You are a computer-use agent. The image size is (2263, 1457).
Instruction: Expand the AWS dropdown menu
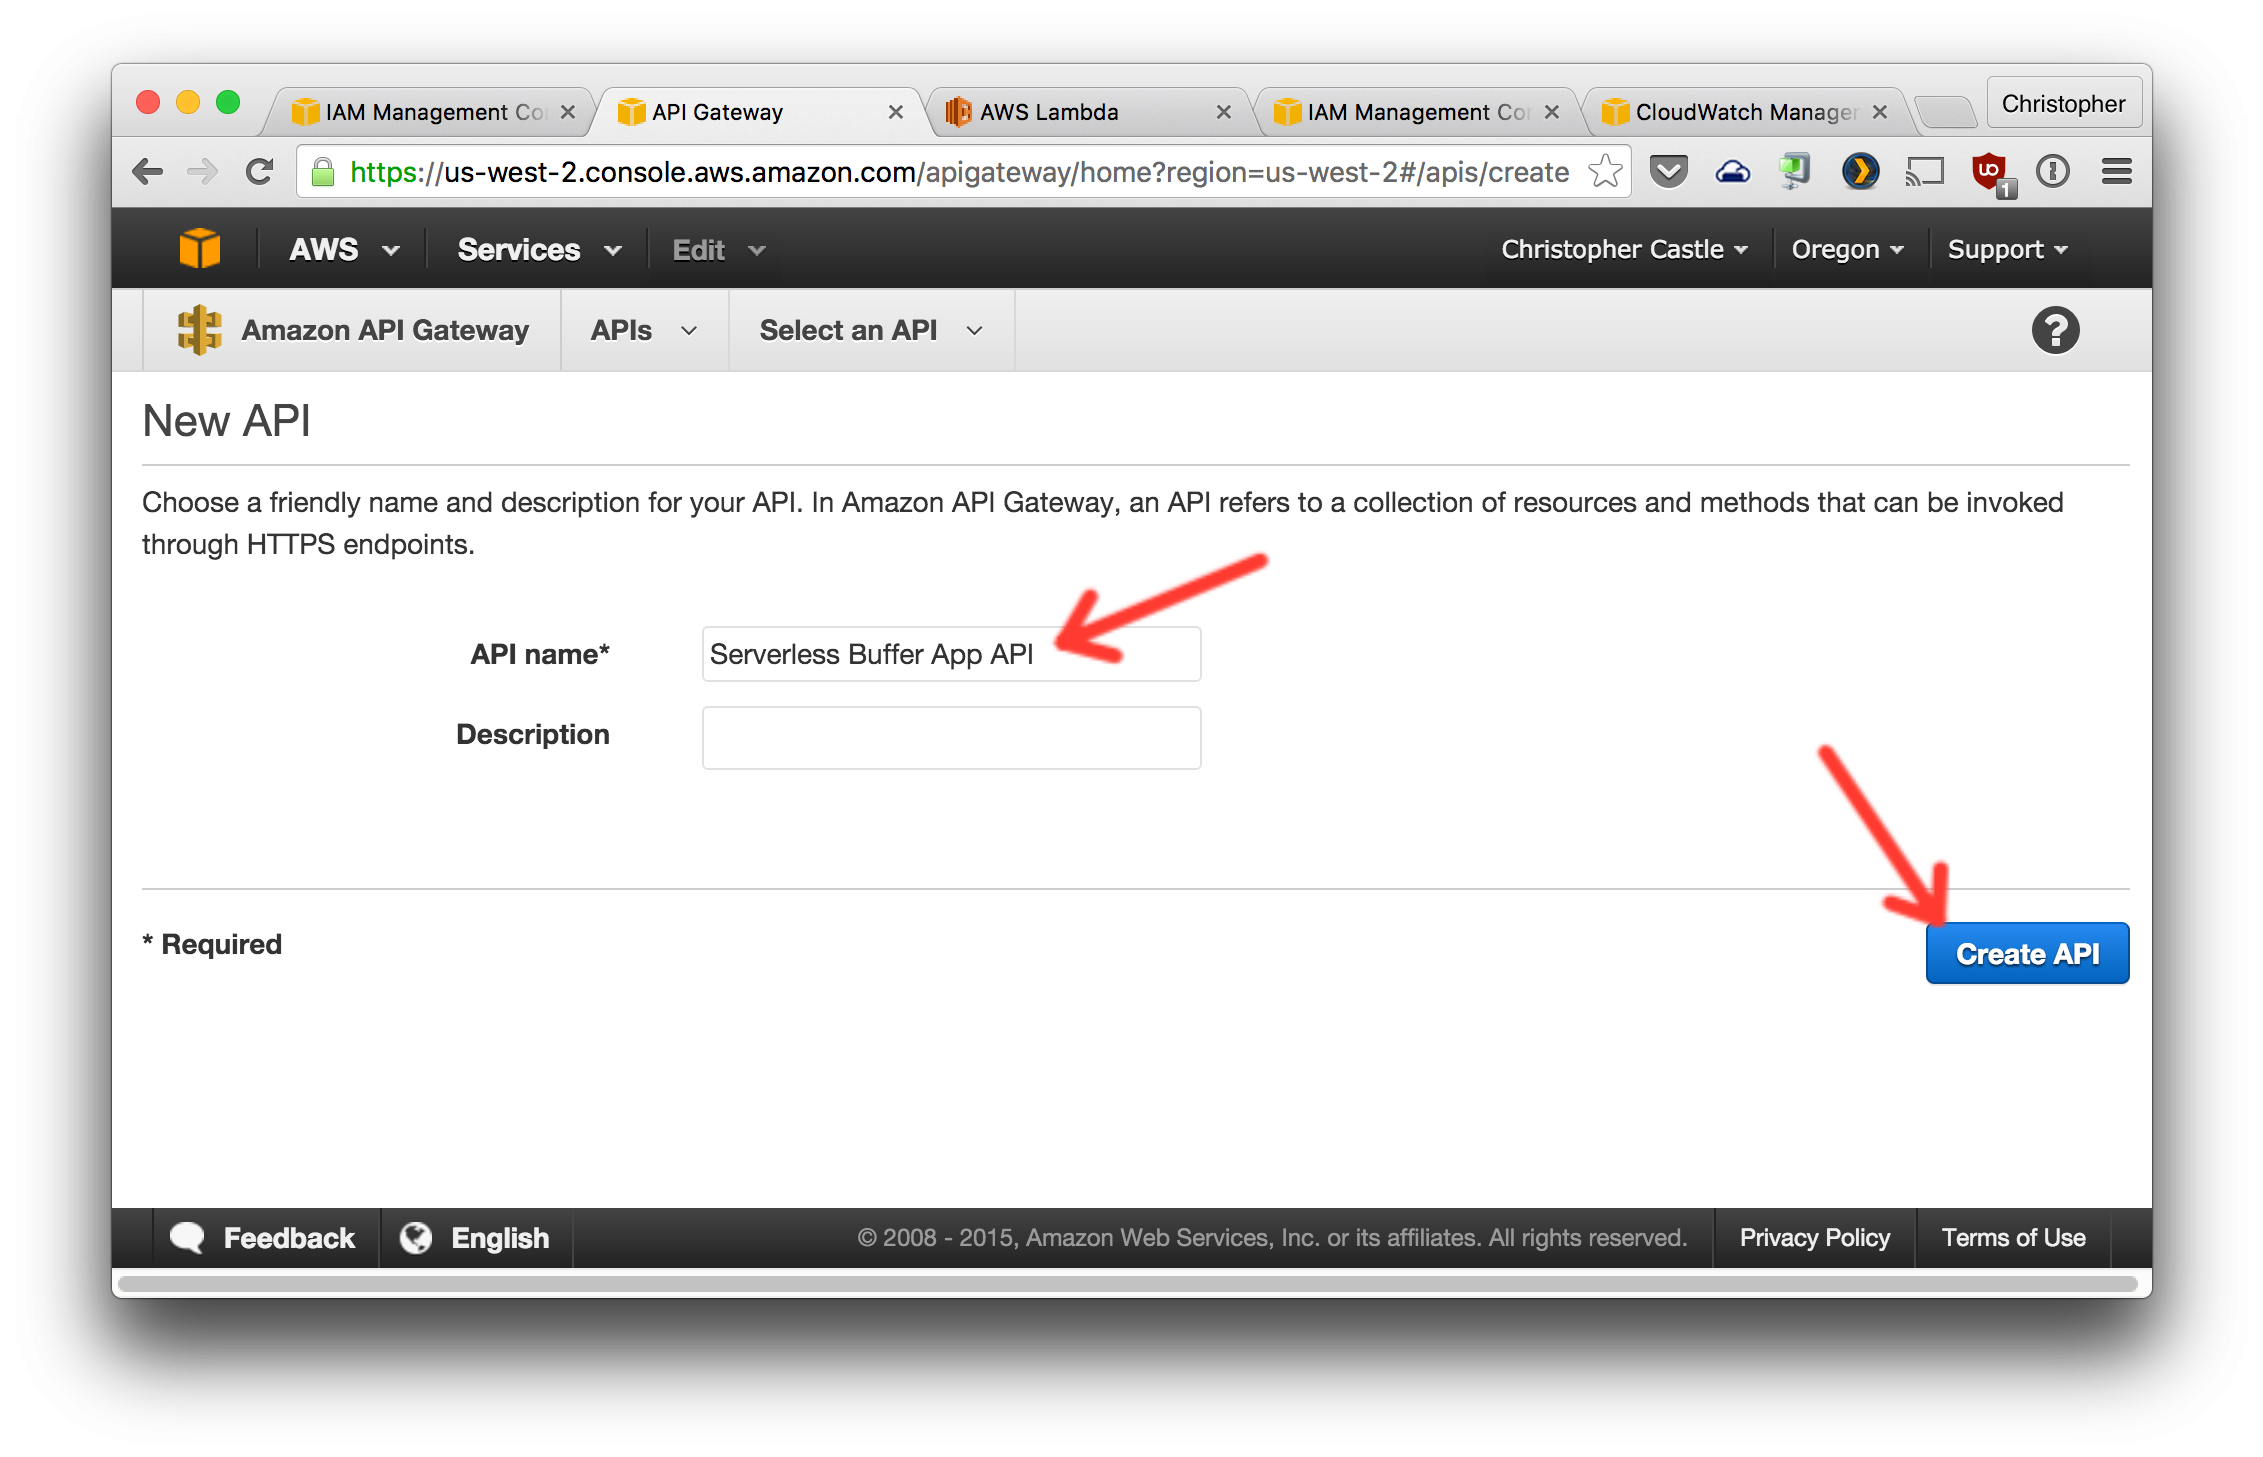click(344, 249)
